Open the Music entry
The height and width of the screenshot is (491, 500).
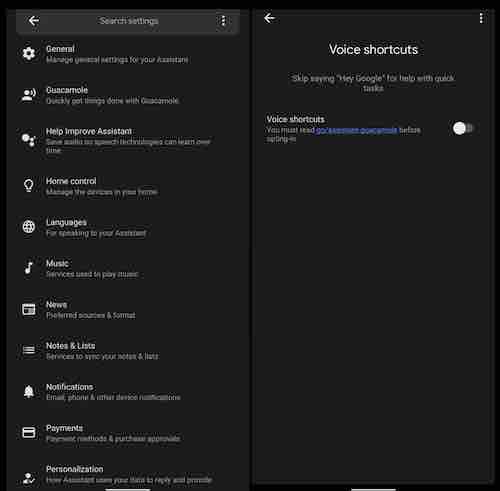[128, 268]
